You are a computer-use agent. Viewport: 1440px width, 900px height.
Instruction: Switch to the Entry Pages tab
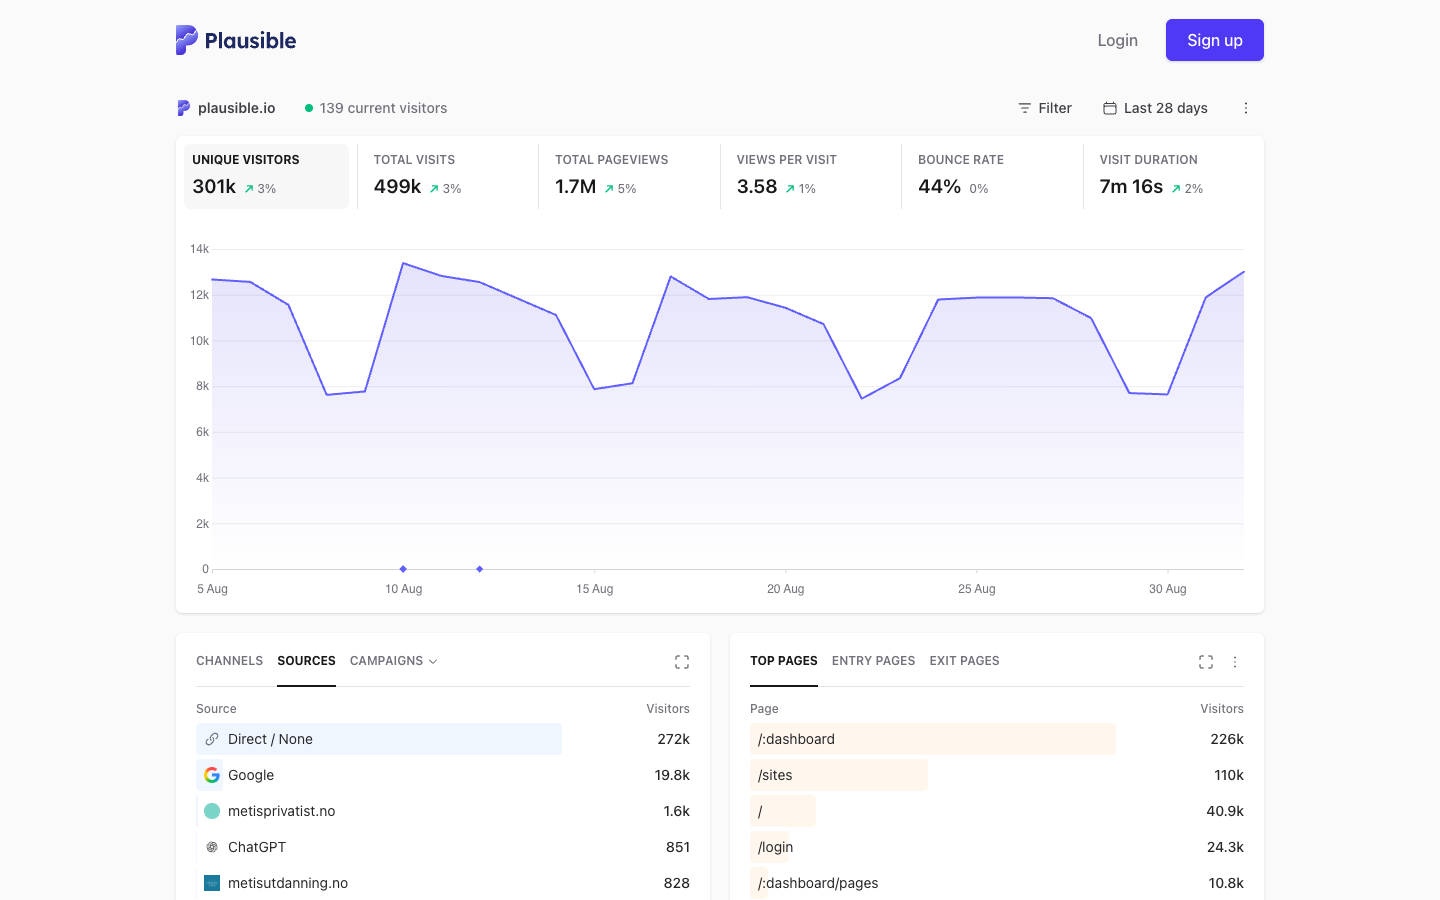tap(873, 661)
